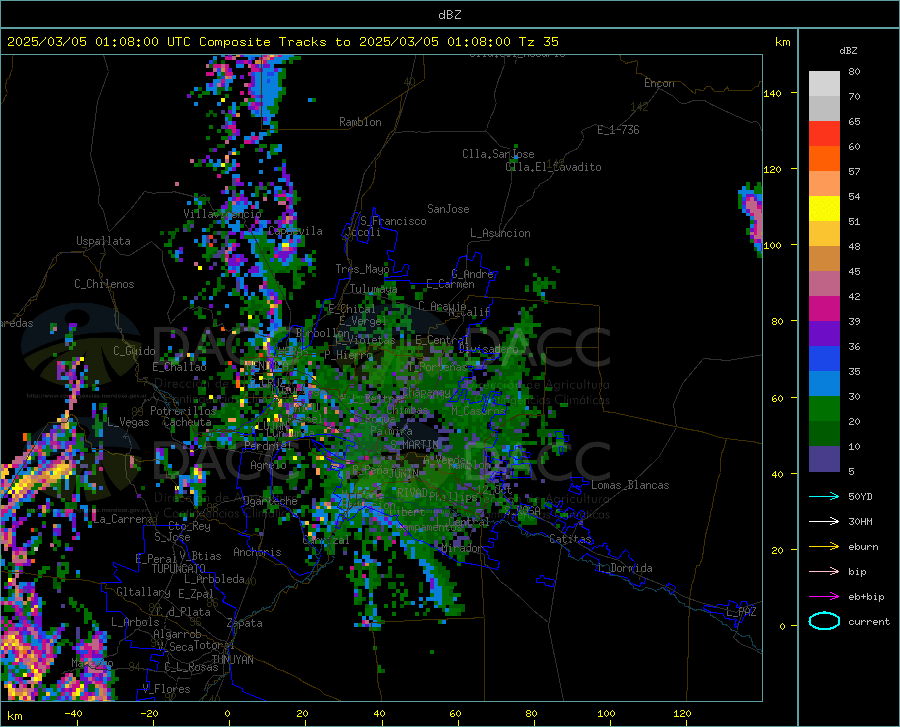Click the SanJose map label
The width and height of the screenshot is (900, 727).
point(448,209)
